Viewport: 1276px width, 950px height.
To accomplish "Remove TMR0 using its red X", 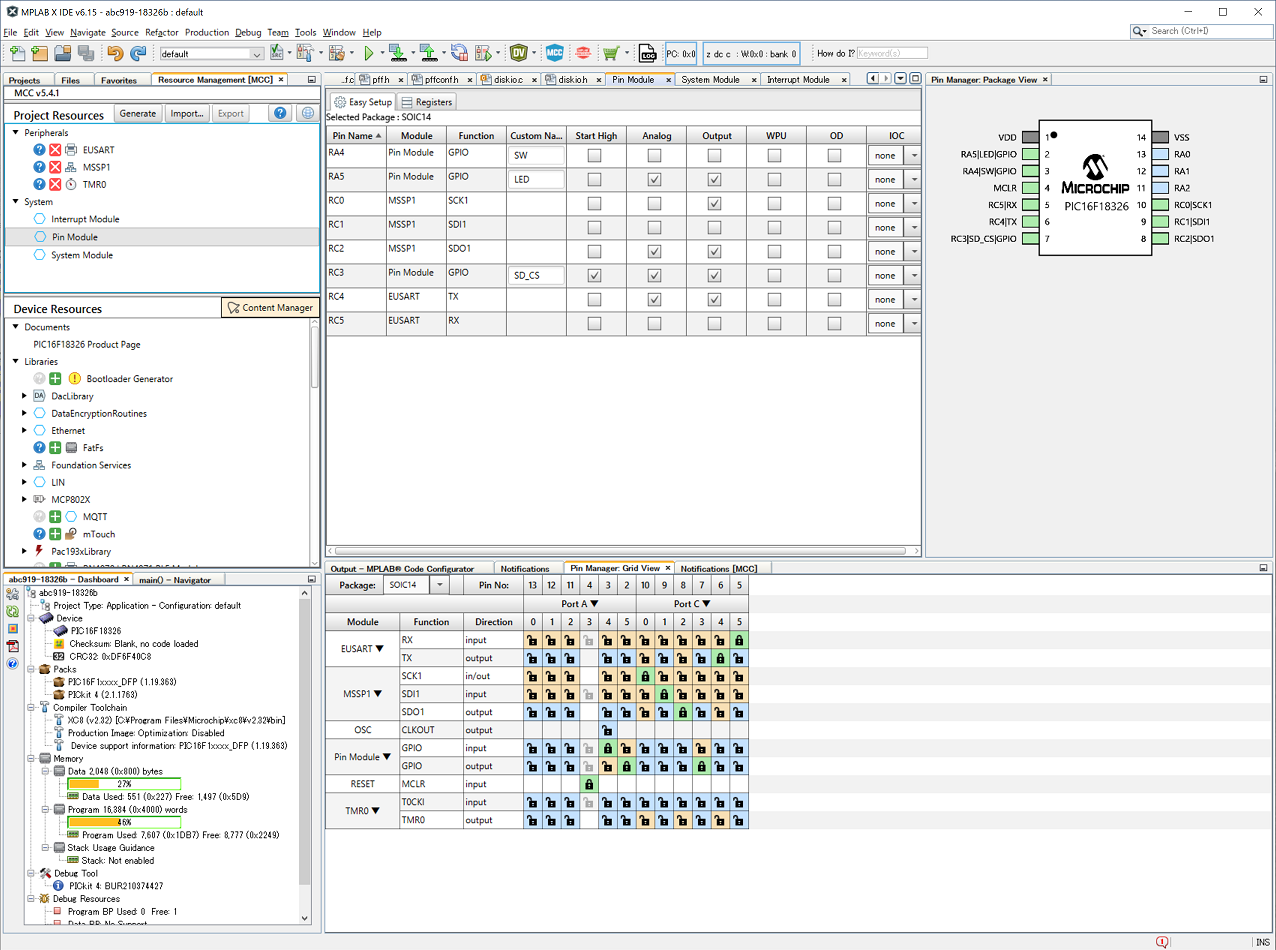I will pos(55,184).
